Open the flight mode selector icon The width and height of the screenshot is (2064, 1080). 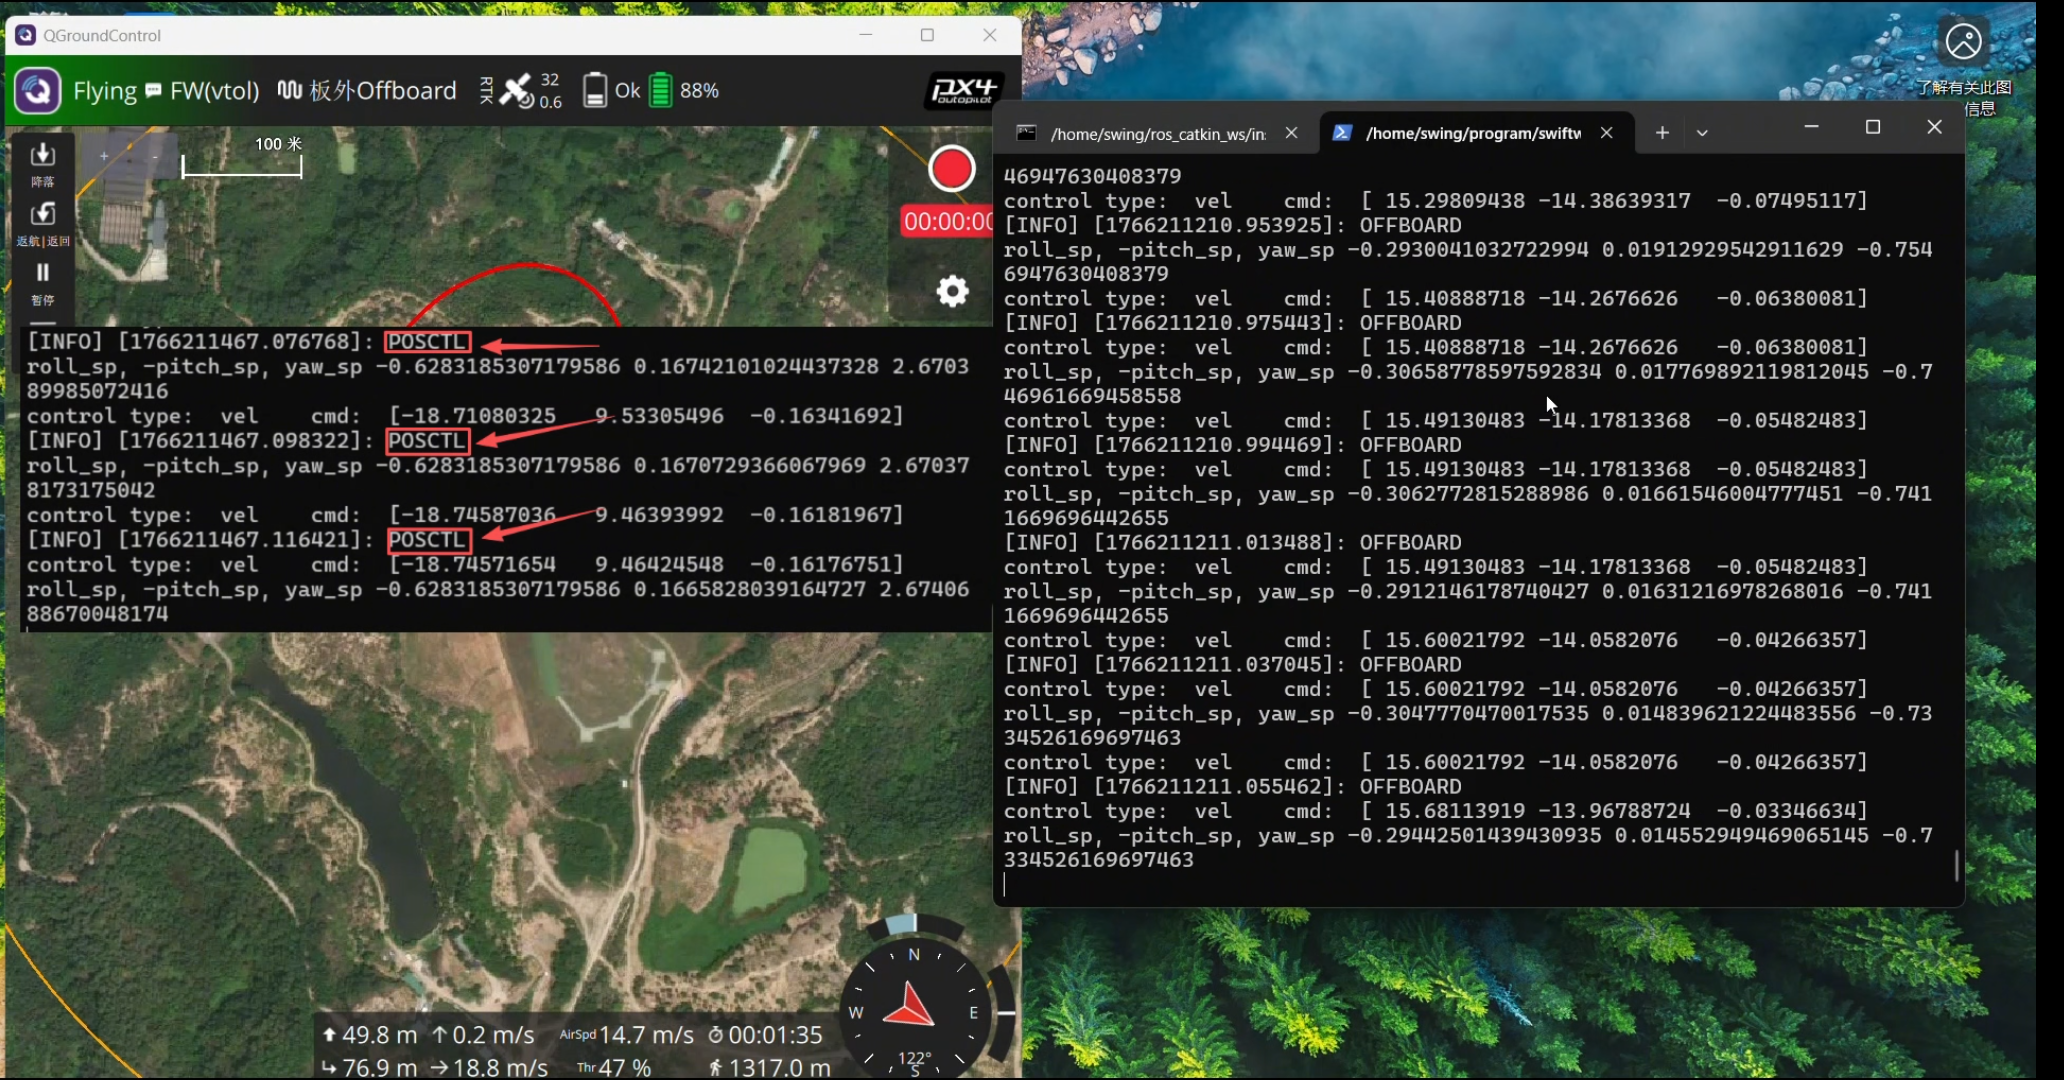point(289,91)
